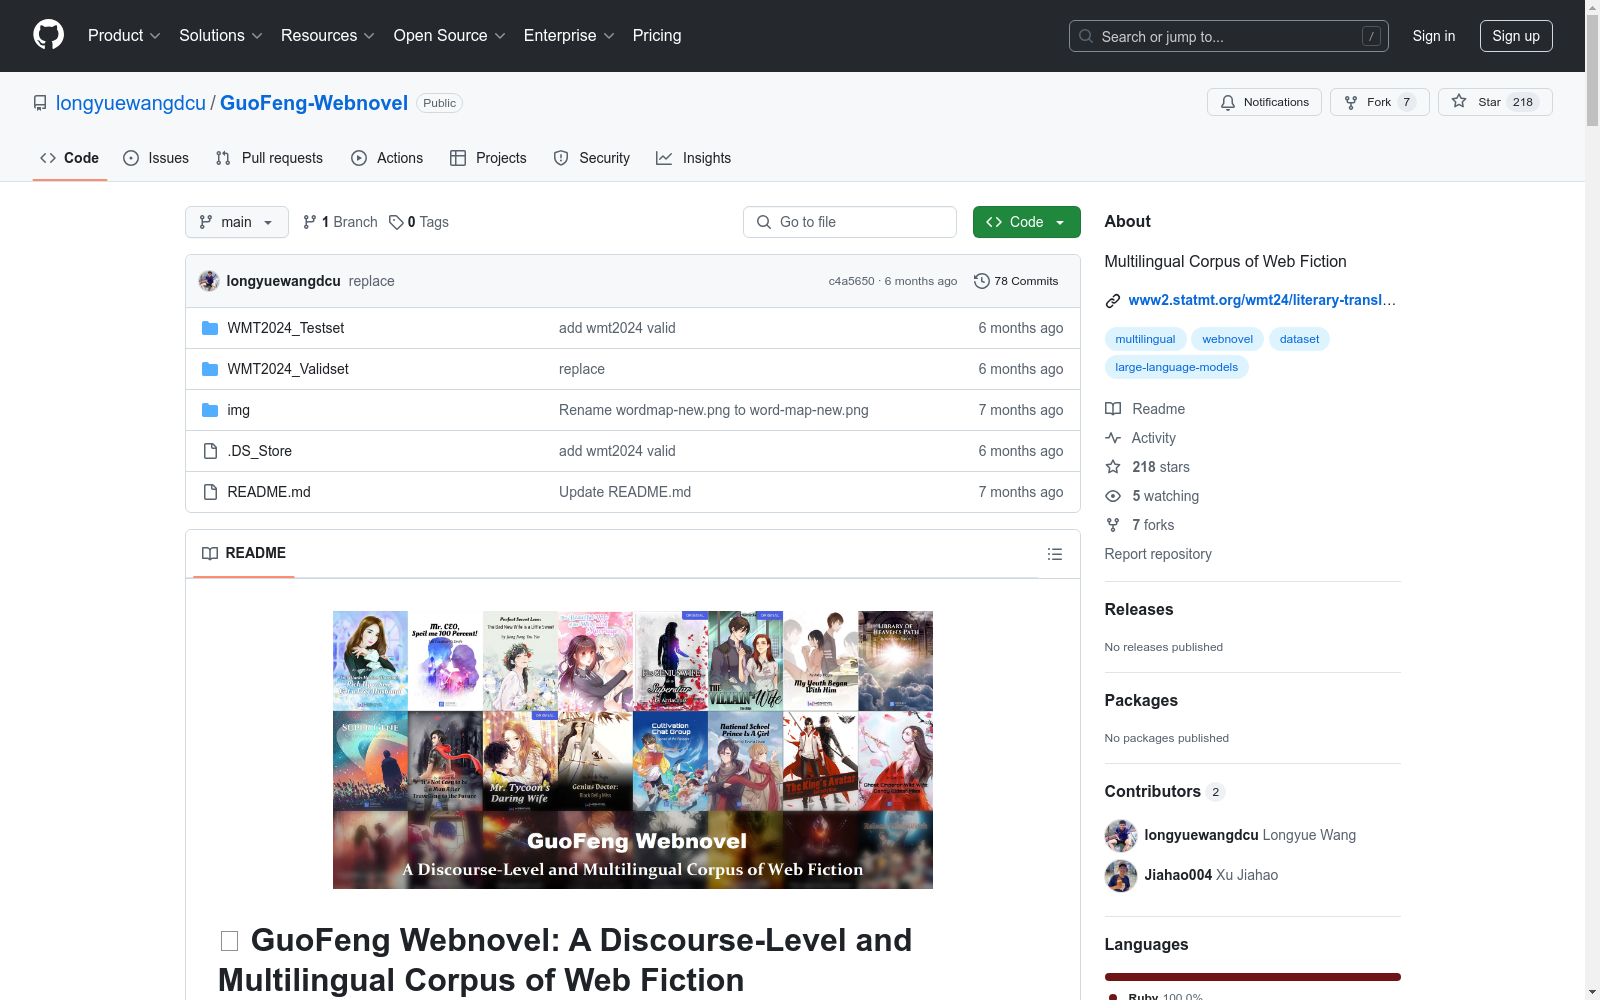This screenshot has height=1000, width=1600.
Task: Open the .DS_Store file
Action: click(x=259, y=451)
